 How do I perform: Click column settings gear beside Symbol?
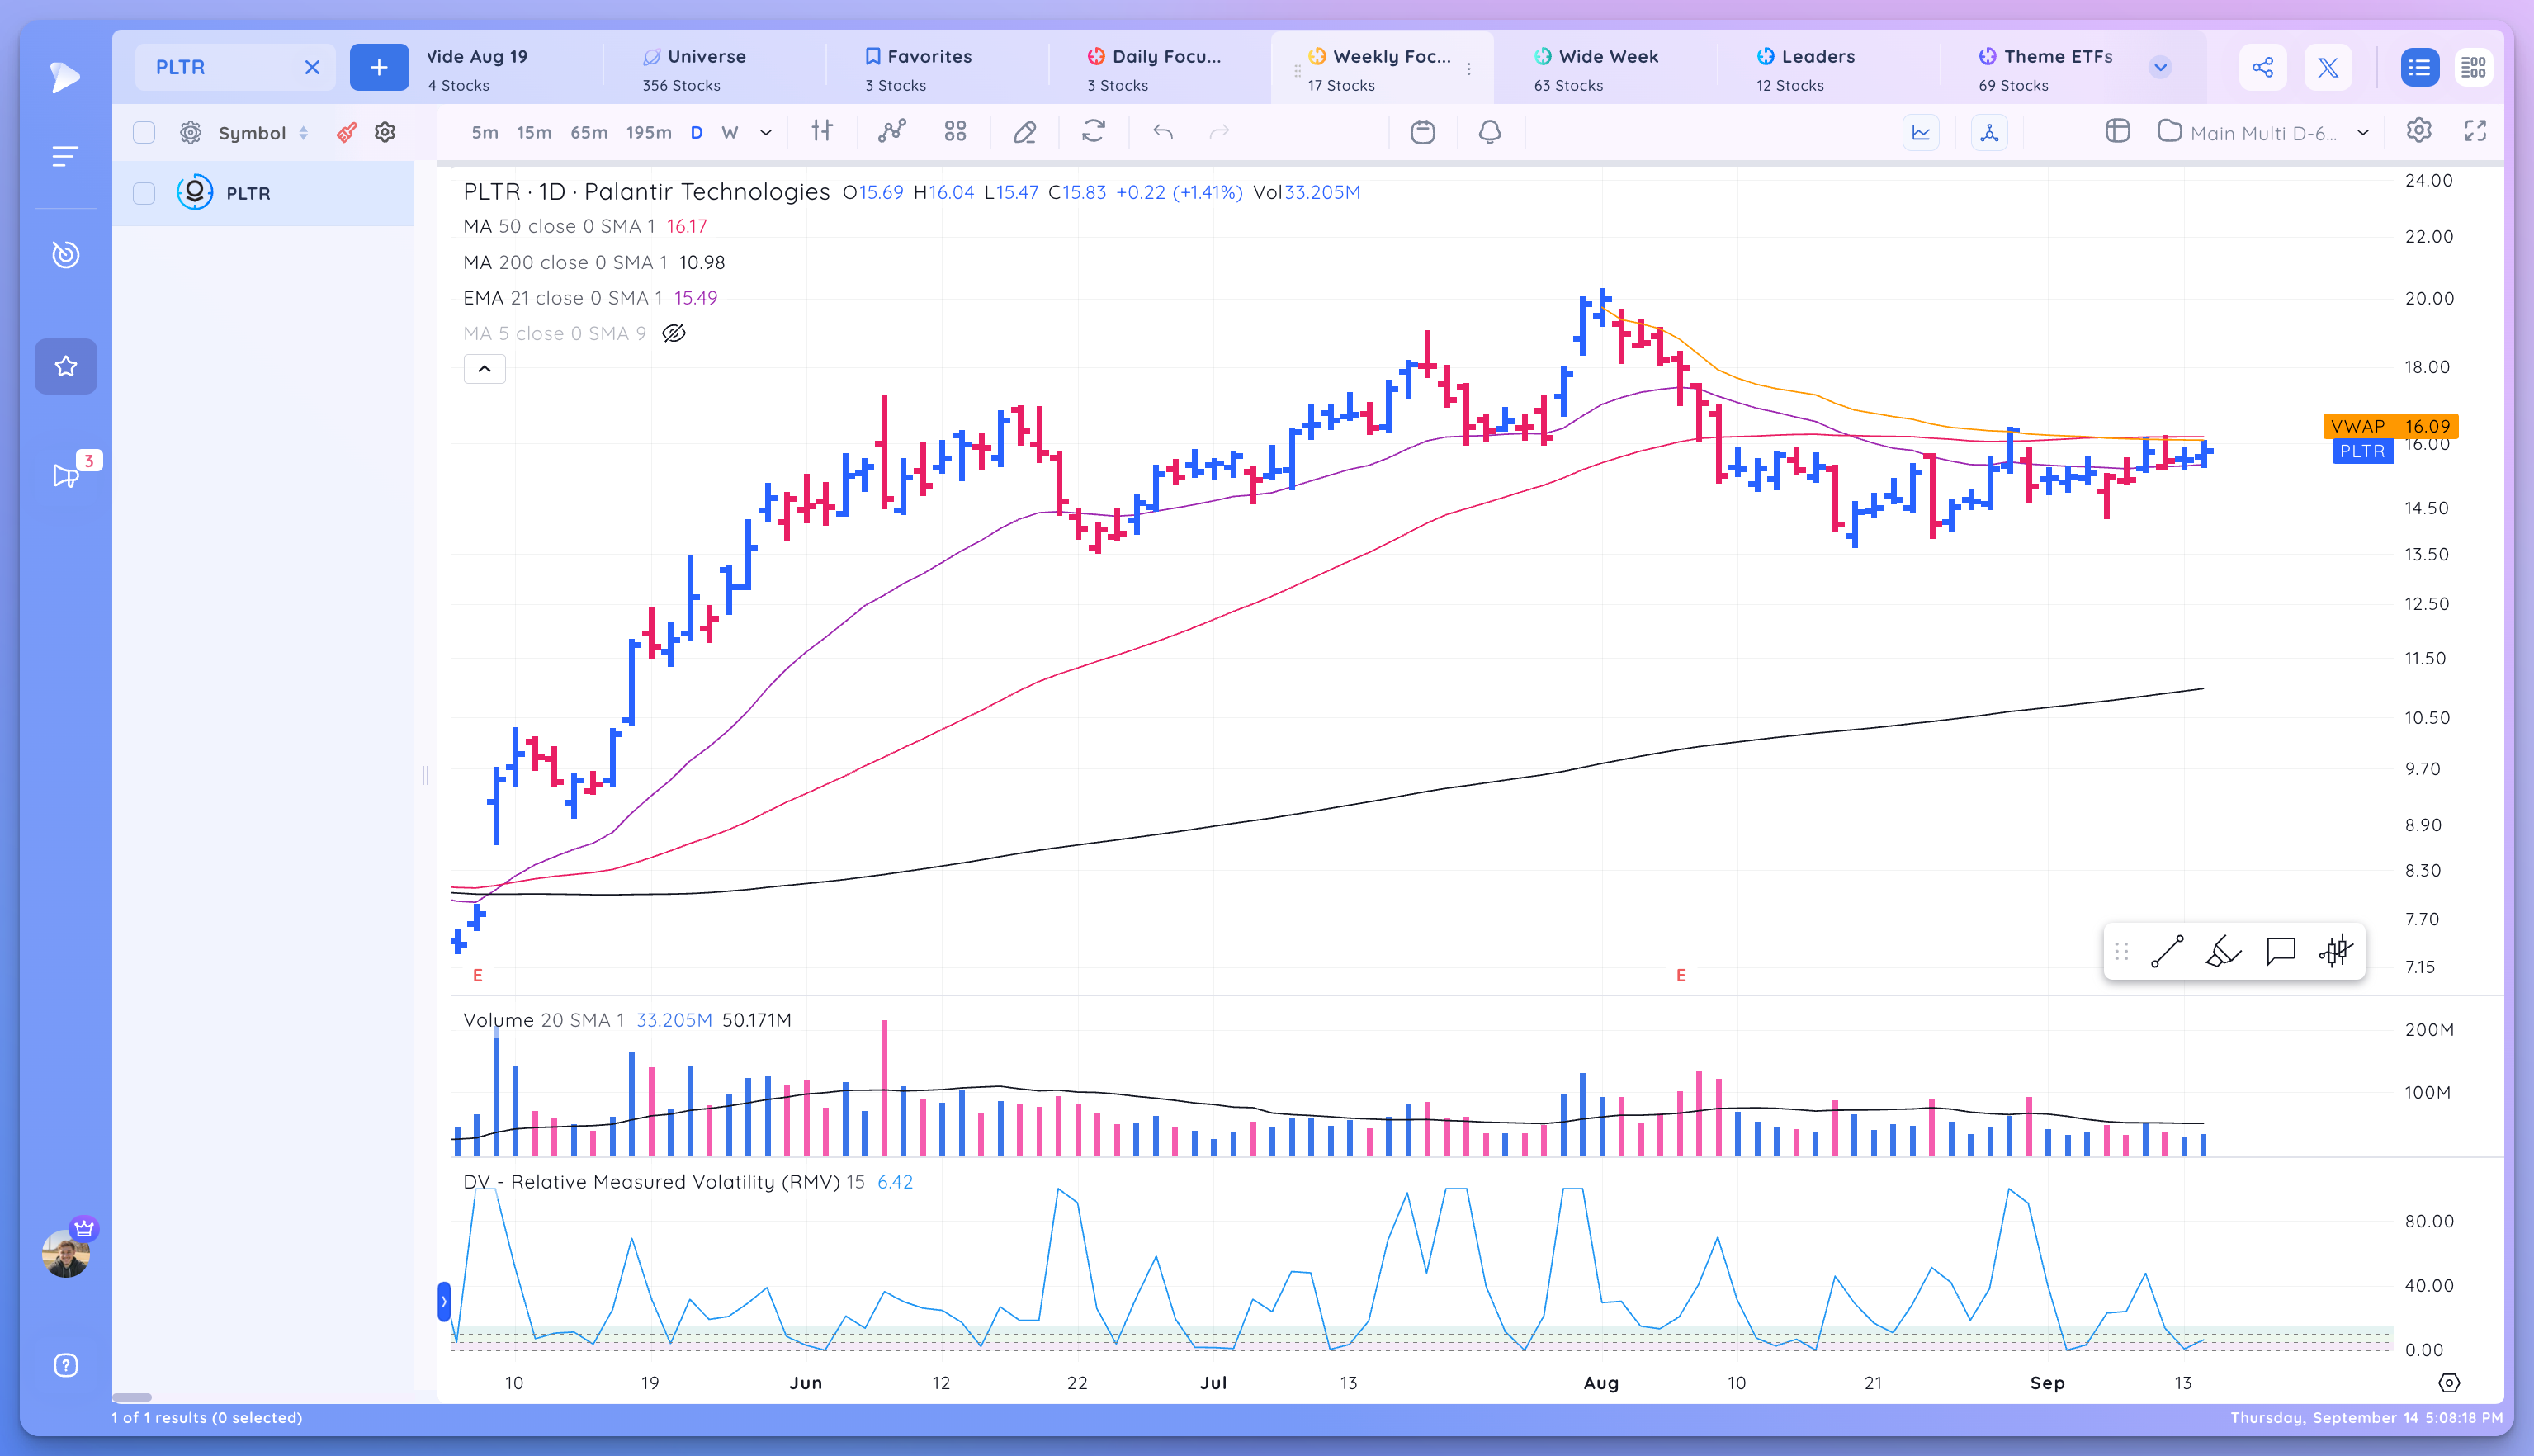coord(190,133)
